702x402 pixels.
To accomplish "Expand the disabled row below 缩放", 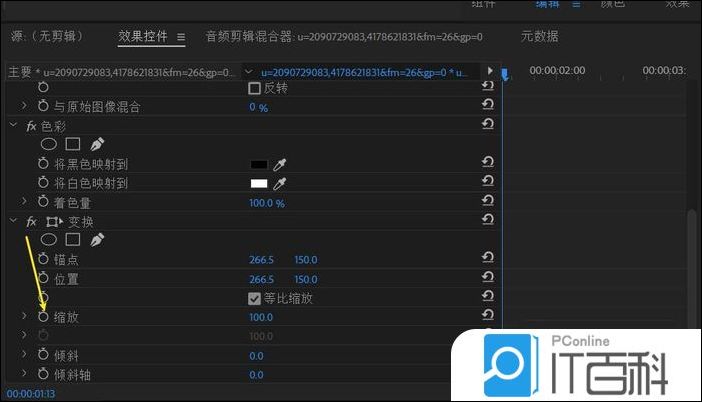I will (24, 335).
